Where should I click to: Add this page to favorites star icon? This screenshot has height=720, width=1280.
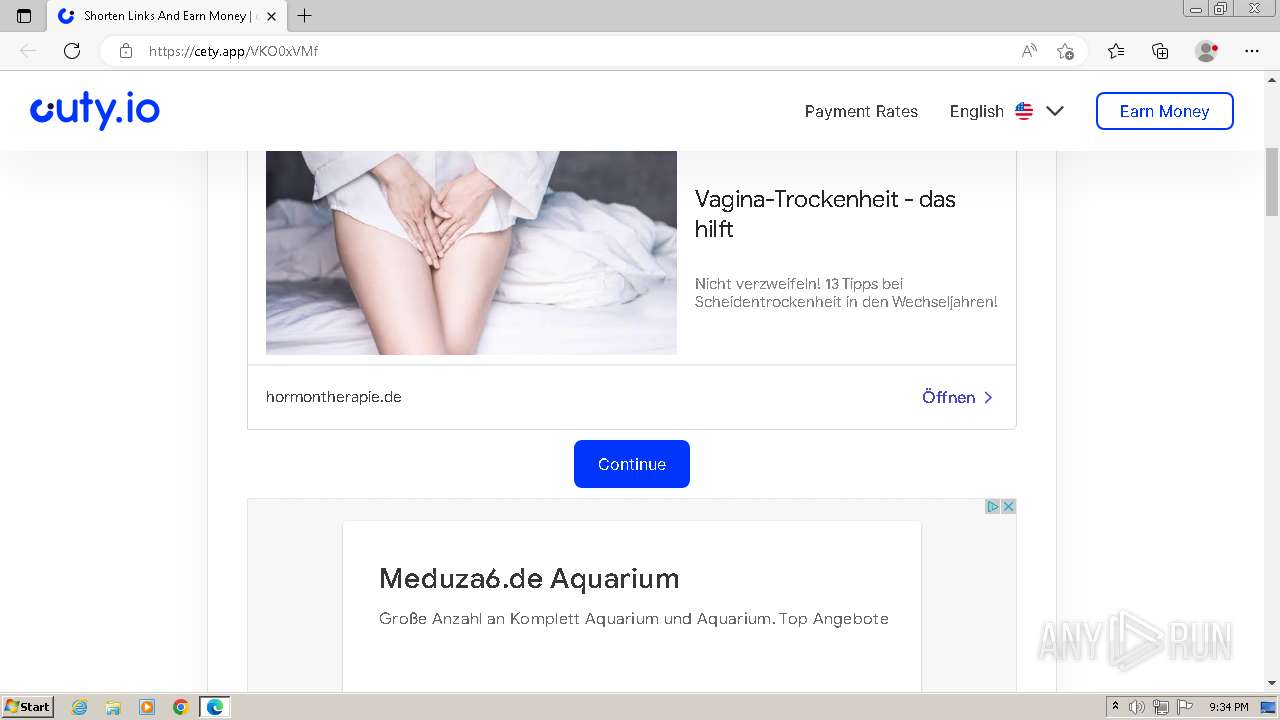pyautogui.click(x=1066, y=51)
